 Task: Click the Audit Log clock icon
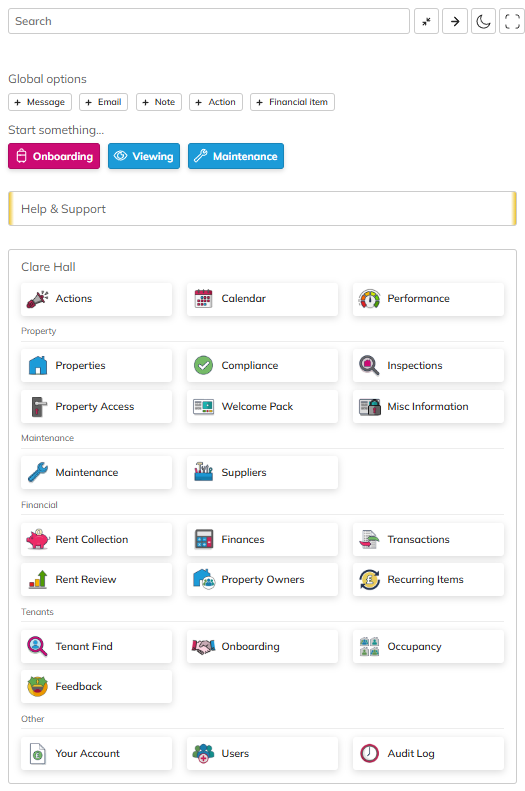pyautogui.click(x=369, y=753)
